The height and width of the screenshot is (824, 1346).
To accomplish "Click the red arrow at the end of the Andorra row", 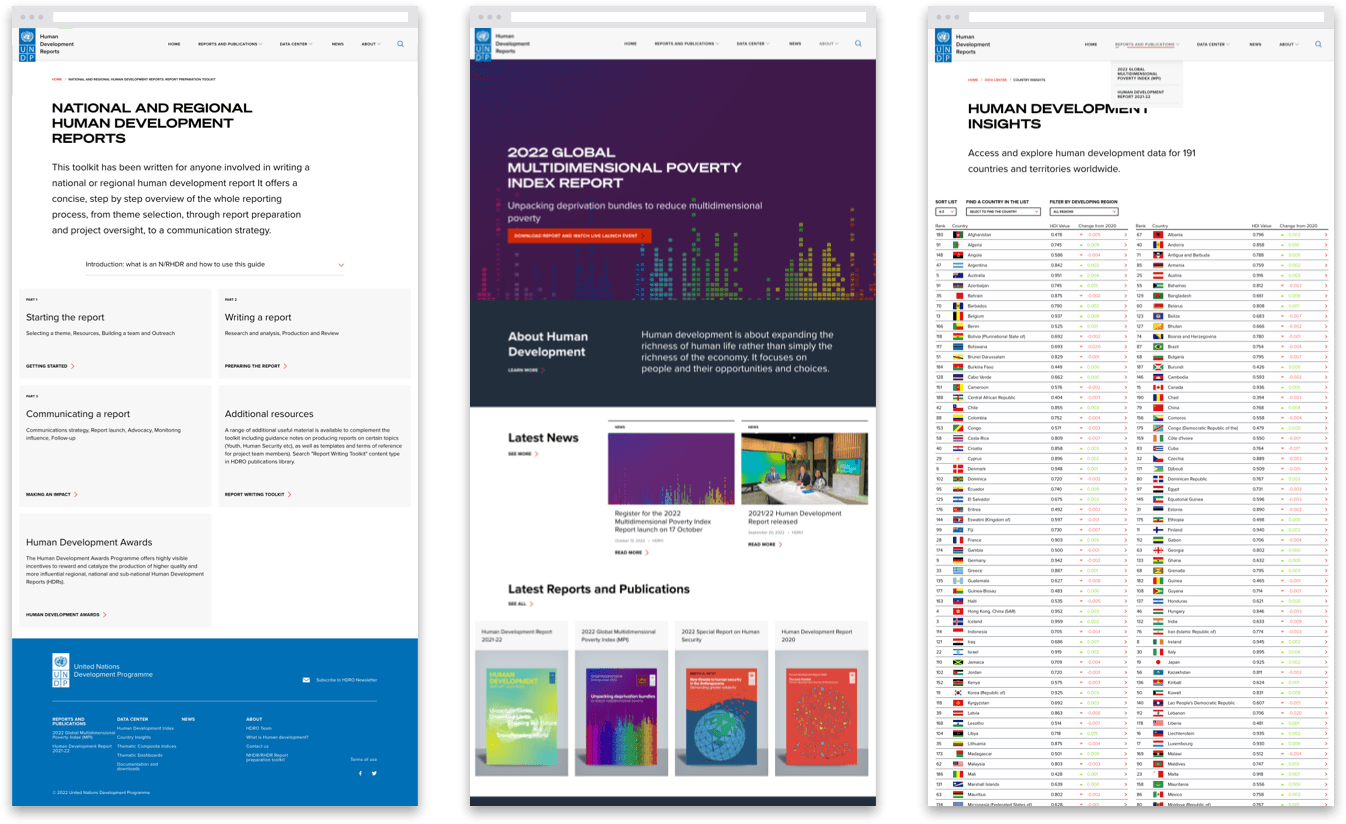I will pos(1326,245).
